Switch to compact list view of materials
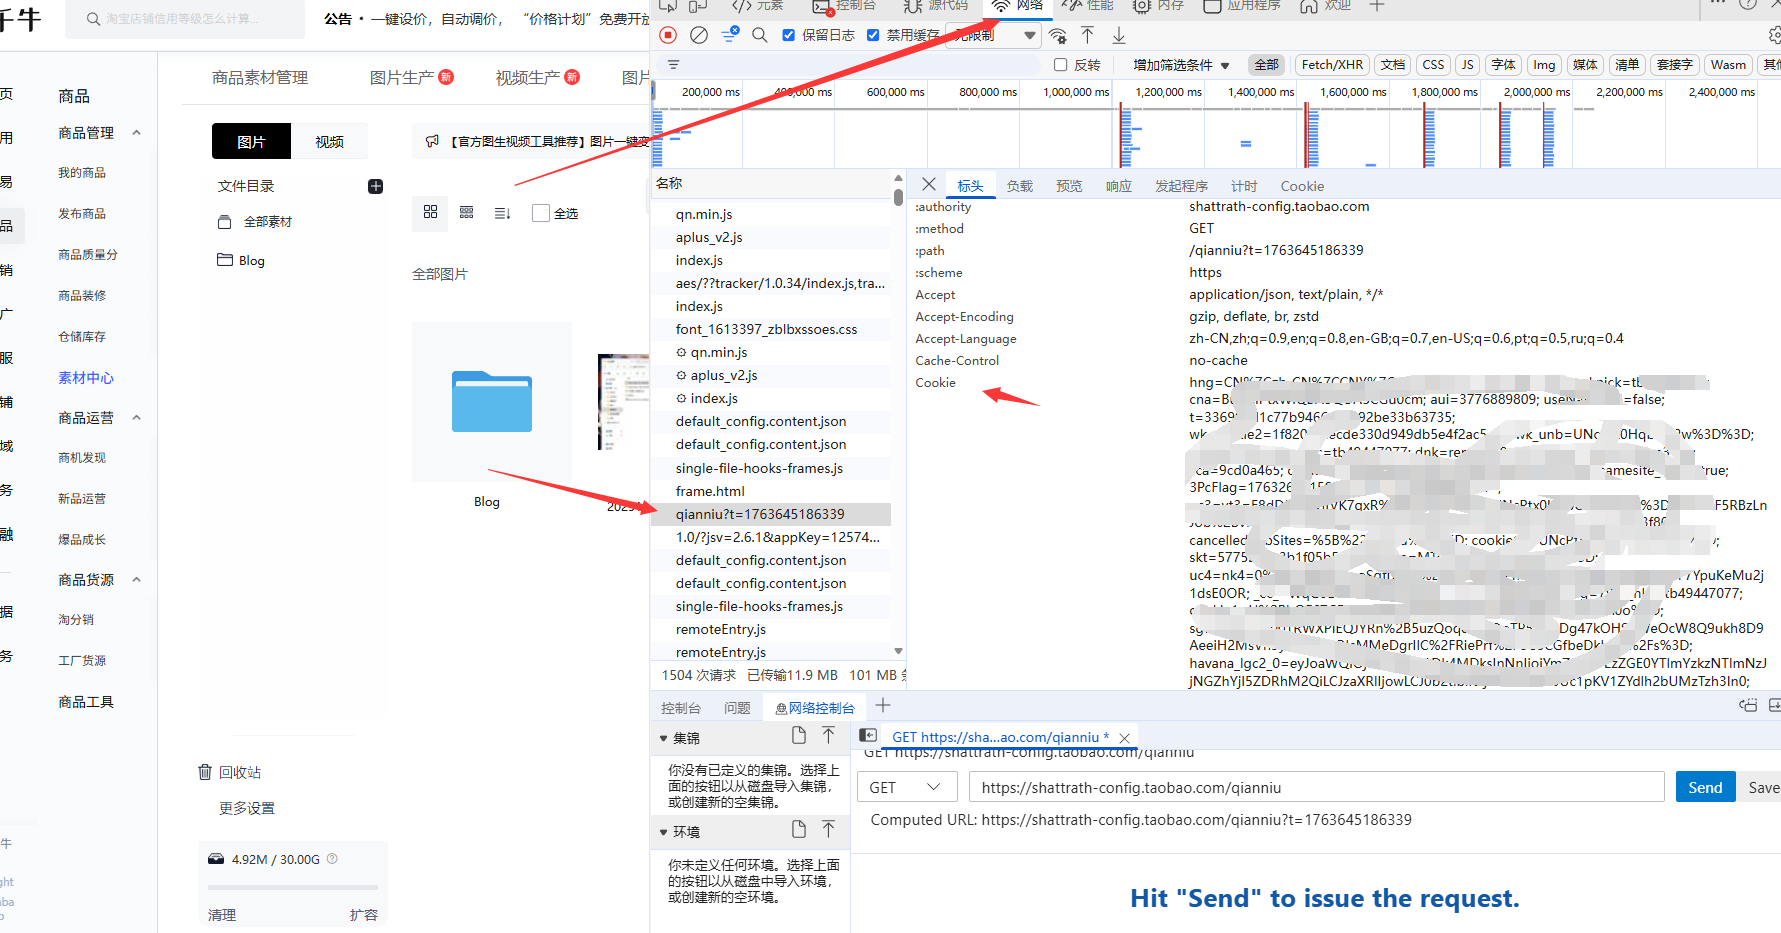1781x933 pixels. click(x=467, y=212)
